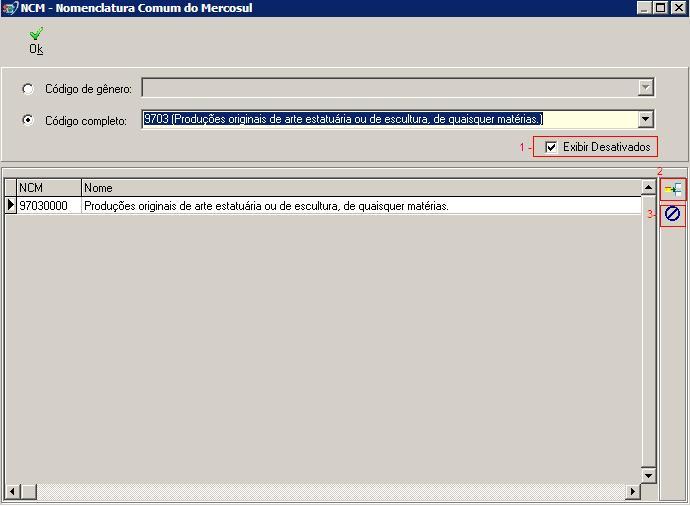This screenshot has width=690, height=507.
Task: Minimize the NCM window
Action: coord(645,8)
